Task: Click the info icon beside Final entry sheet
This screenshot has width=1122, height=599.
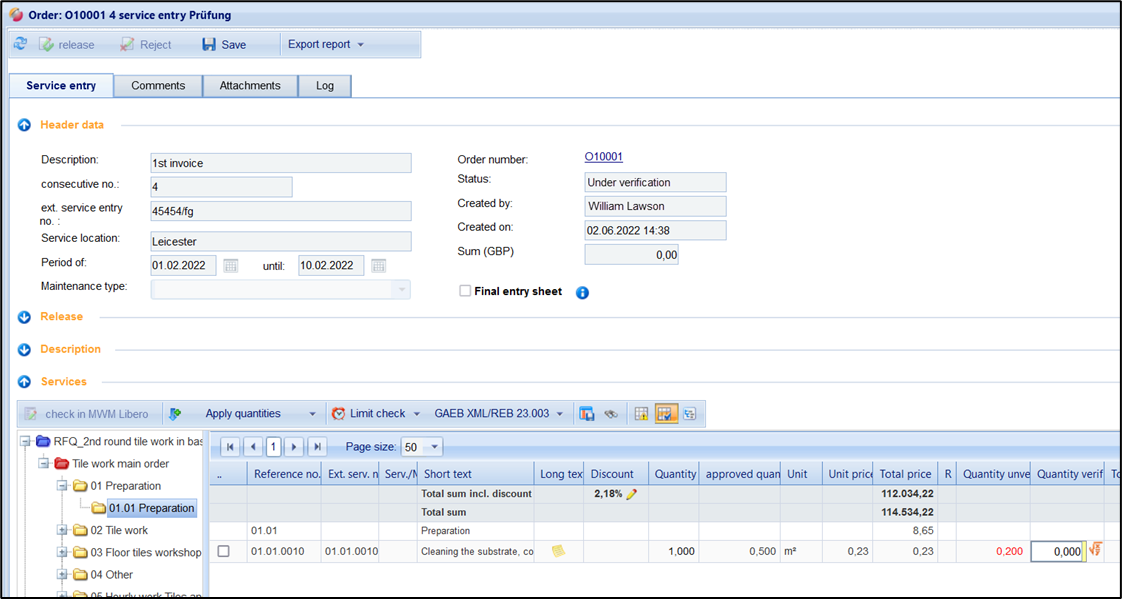Action: (582, 293)
